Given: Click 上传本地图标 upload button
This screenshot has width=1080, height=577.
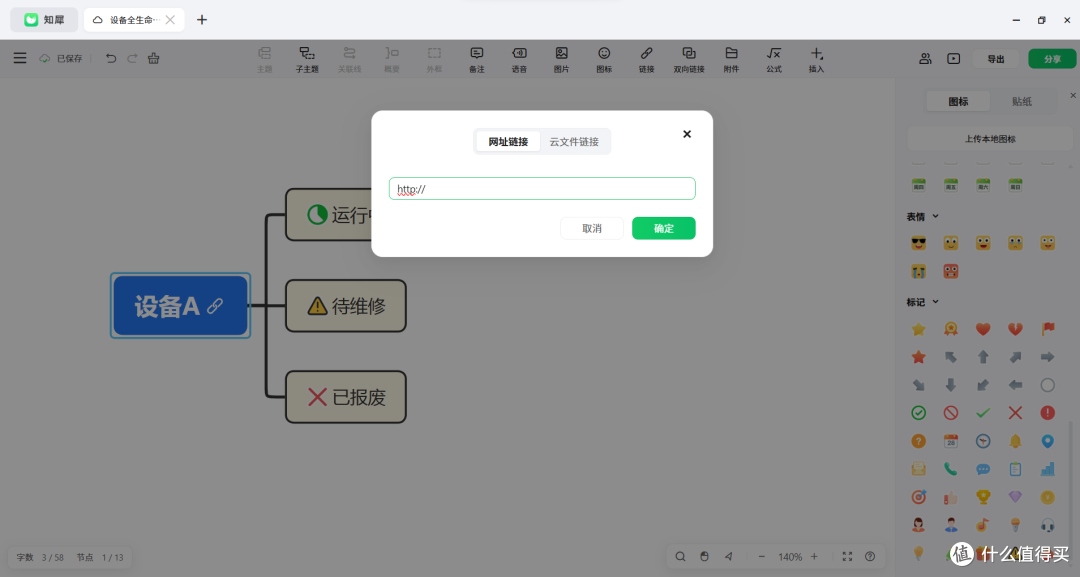Looking at the screenshot, I should (x=990, y=139).
